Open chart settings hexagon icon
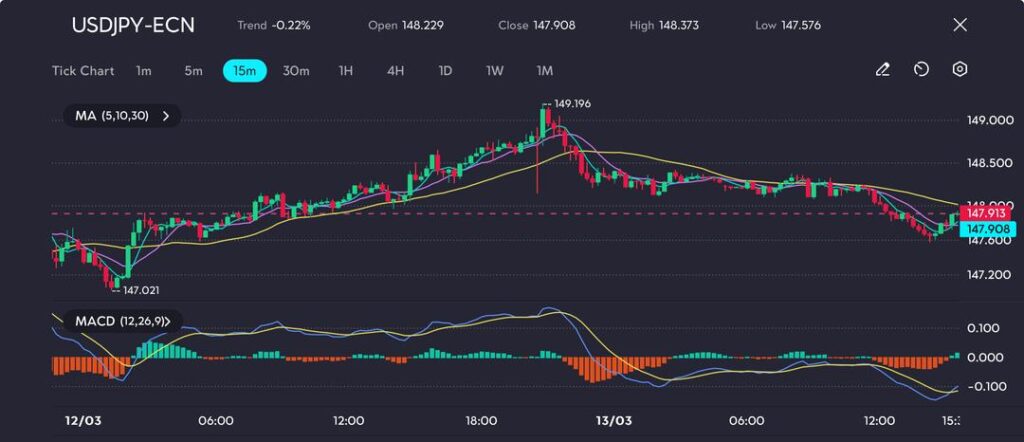Viewport: 1024px width, 442px height. [x=959, y=70]
